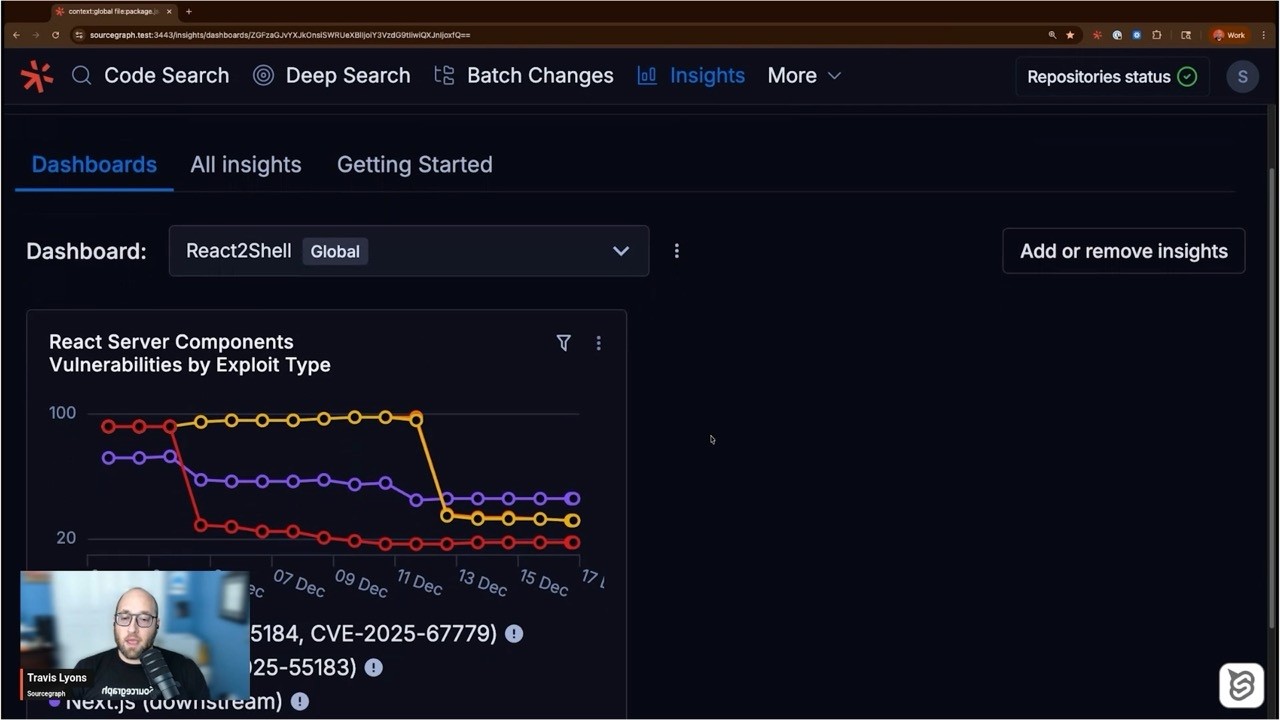
Task: Open the Insights nav item
Action: (x=691, y=76)
